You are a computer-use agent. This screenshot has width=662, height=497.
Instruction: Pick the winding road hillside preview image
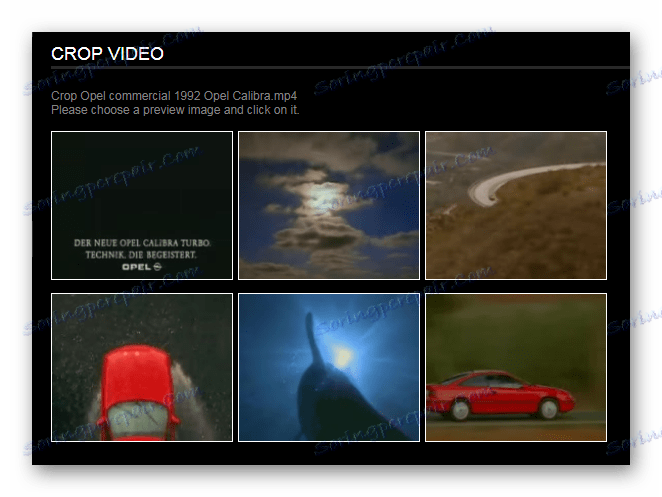[x=516, y=205]
